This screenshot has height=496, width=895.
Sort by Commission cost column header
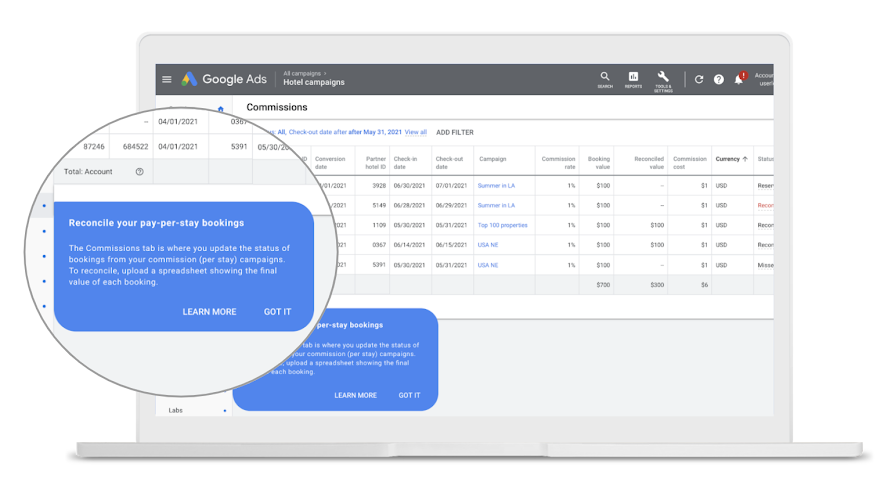(690, 163)
